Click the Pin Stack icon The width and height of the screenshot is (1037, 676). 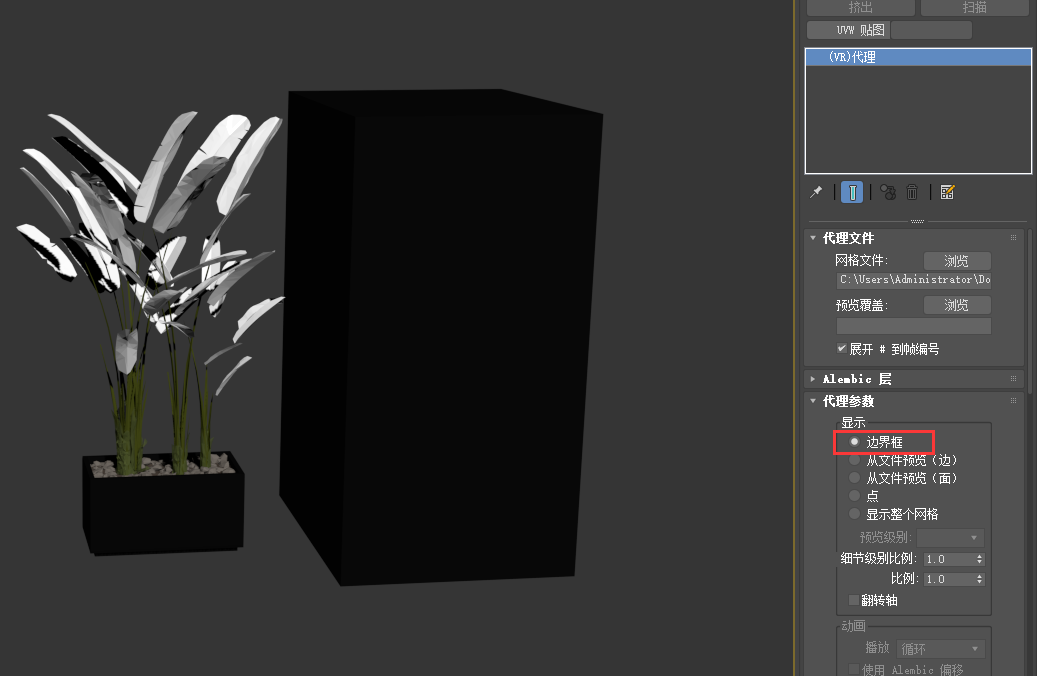816,192
